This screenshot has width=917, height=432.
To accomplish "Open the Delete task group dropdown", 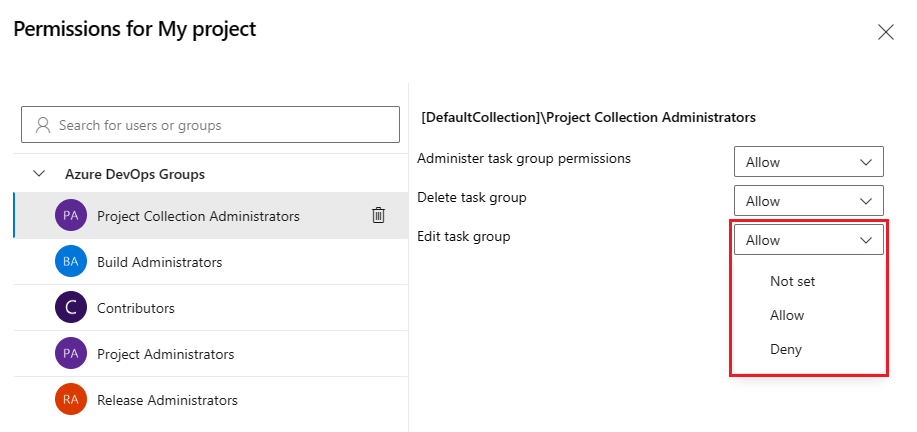I will [808, 201].
